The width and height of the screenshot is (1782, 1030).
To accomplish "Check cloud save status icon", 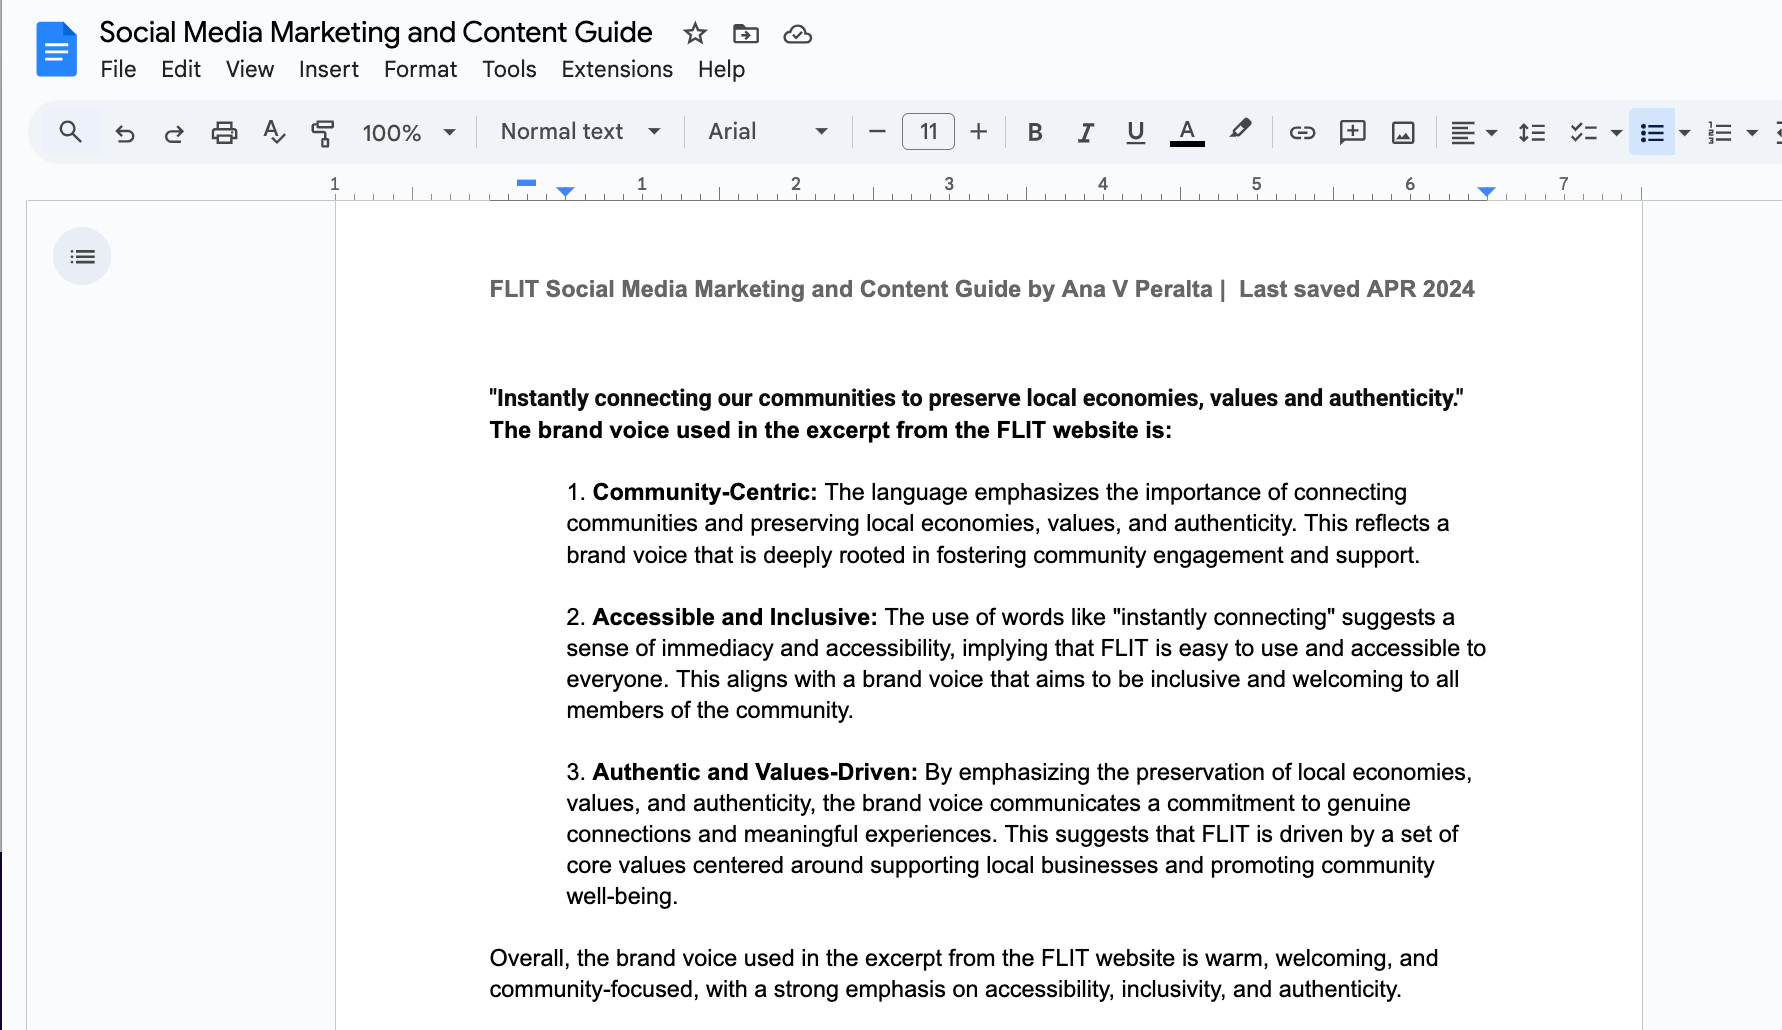I will (x=797, y=34).
